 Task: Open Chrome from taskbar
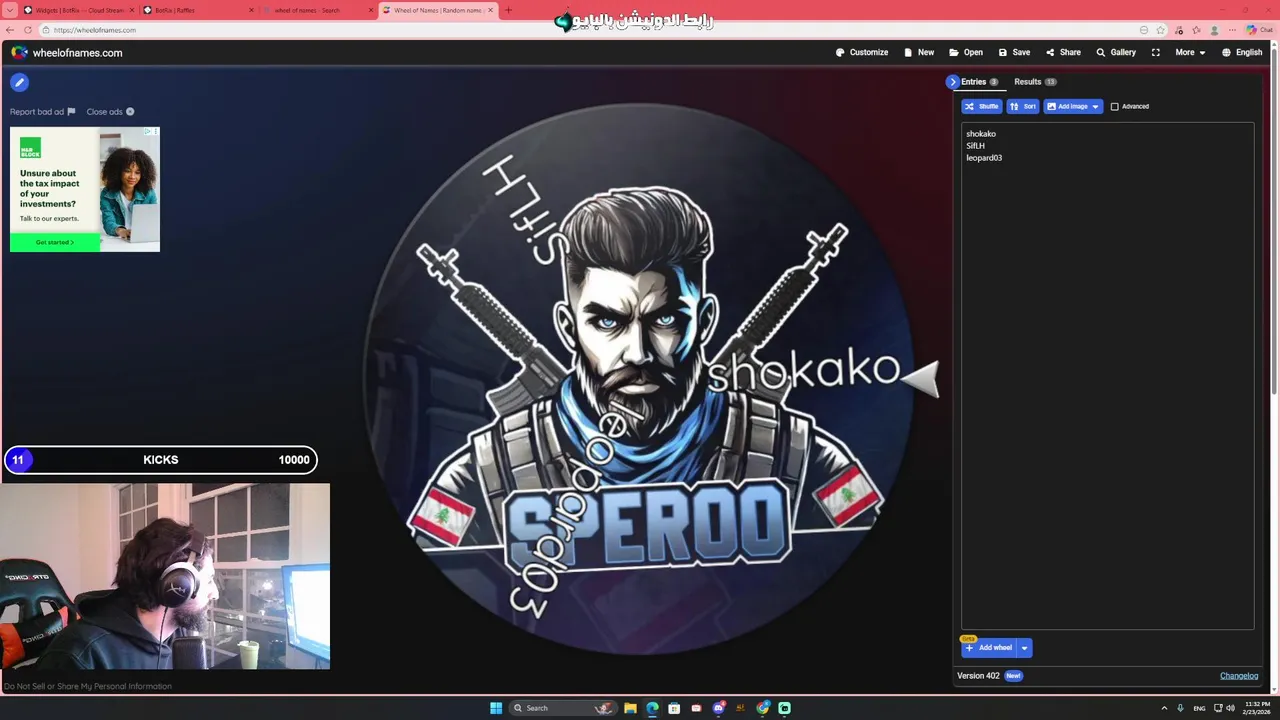763,708
